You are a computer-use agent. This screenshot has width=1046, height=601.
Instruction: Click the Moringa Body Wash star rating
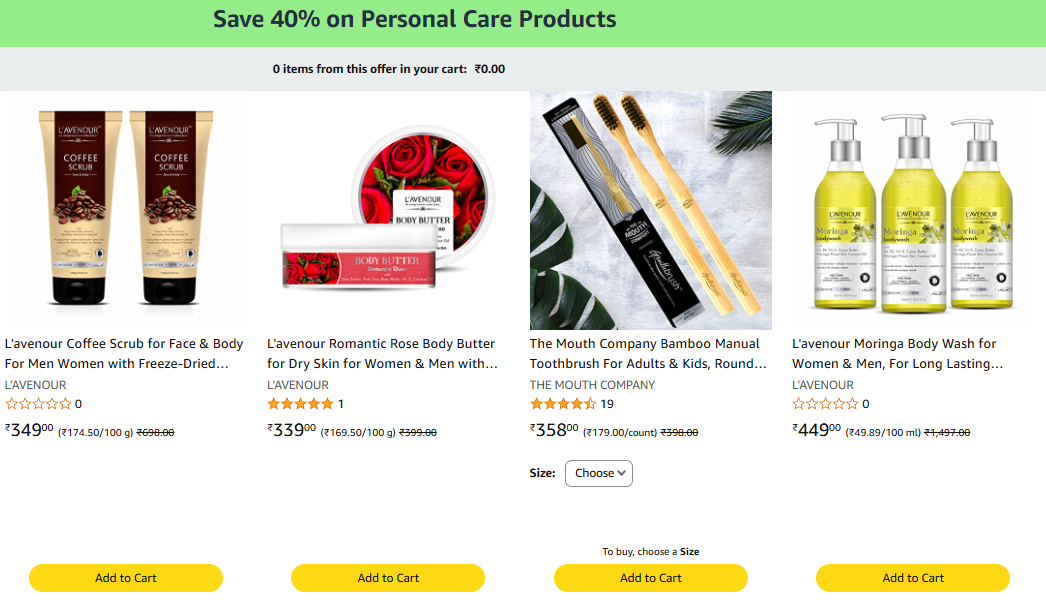(825, 404)
